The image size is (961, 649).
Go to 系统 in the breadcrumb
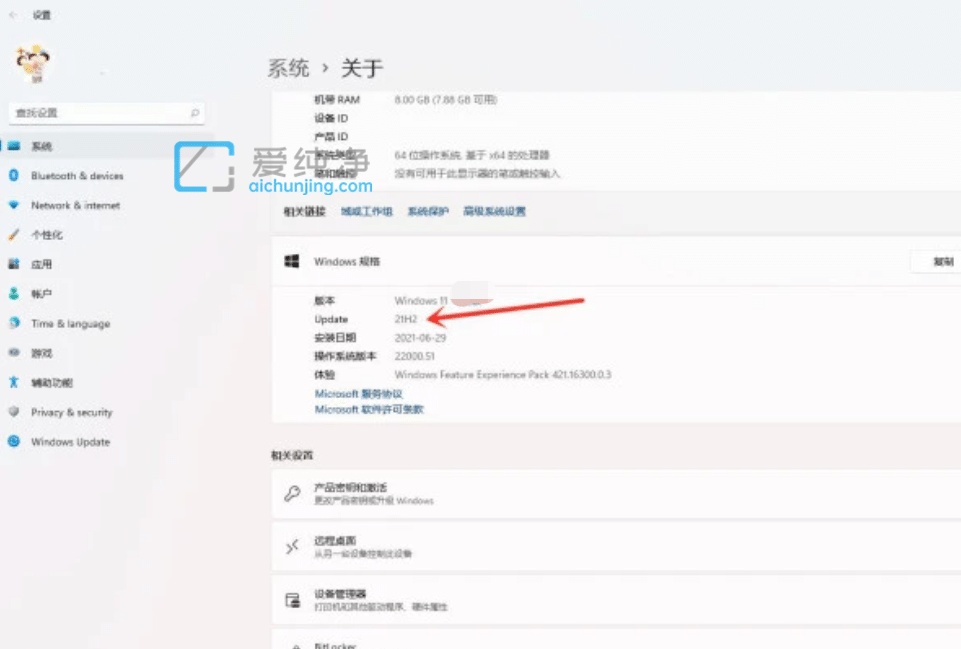coord(288,67)
